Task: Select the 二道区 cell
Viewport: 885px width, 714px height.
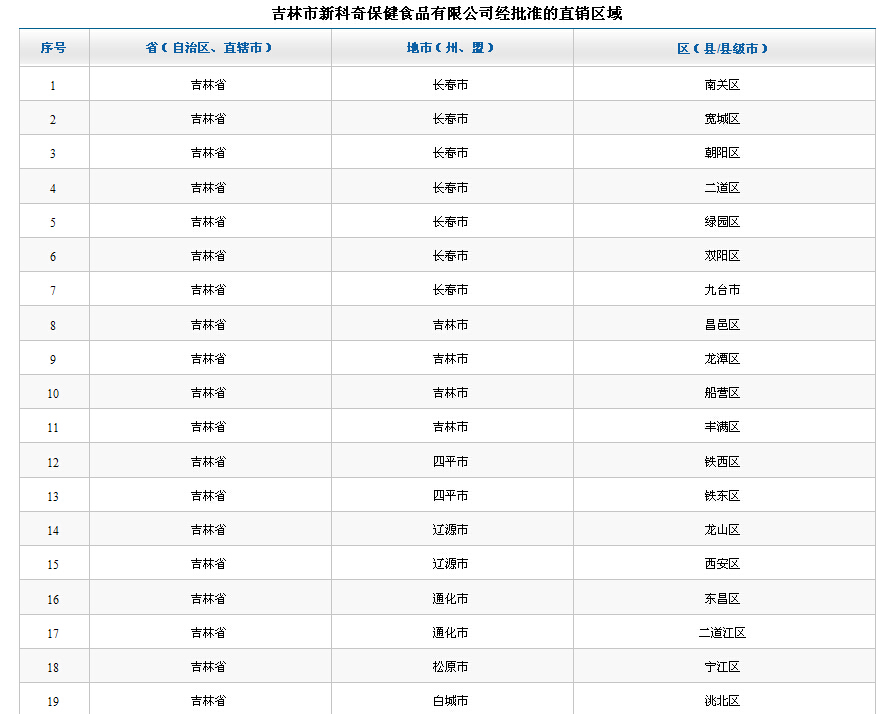Action: [x=722, y=188]
